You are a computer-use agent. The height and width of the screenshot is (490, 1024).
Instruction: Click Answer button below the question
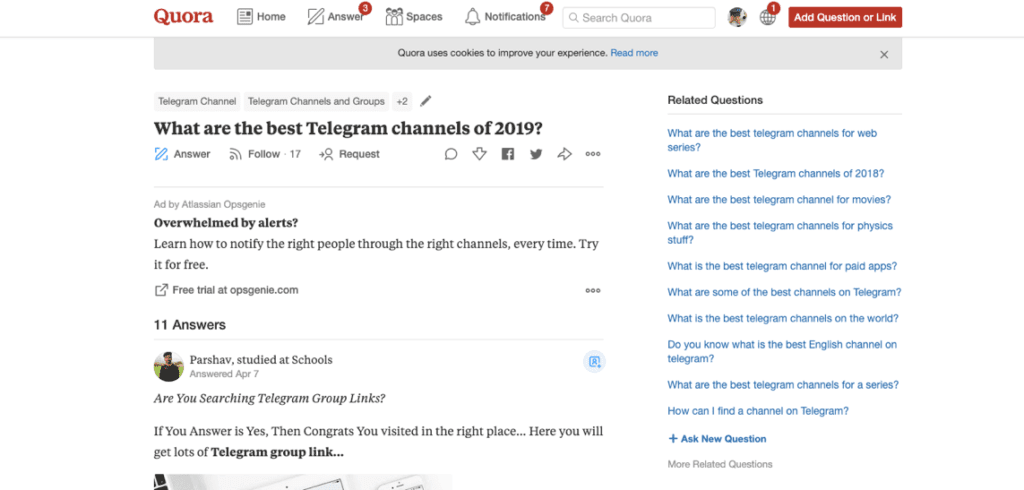pos(182,154)
